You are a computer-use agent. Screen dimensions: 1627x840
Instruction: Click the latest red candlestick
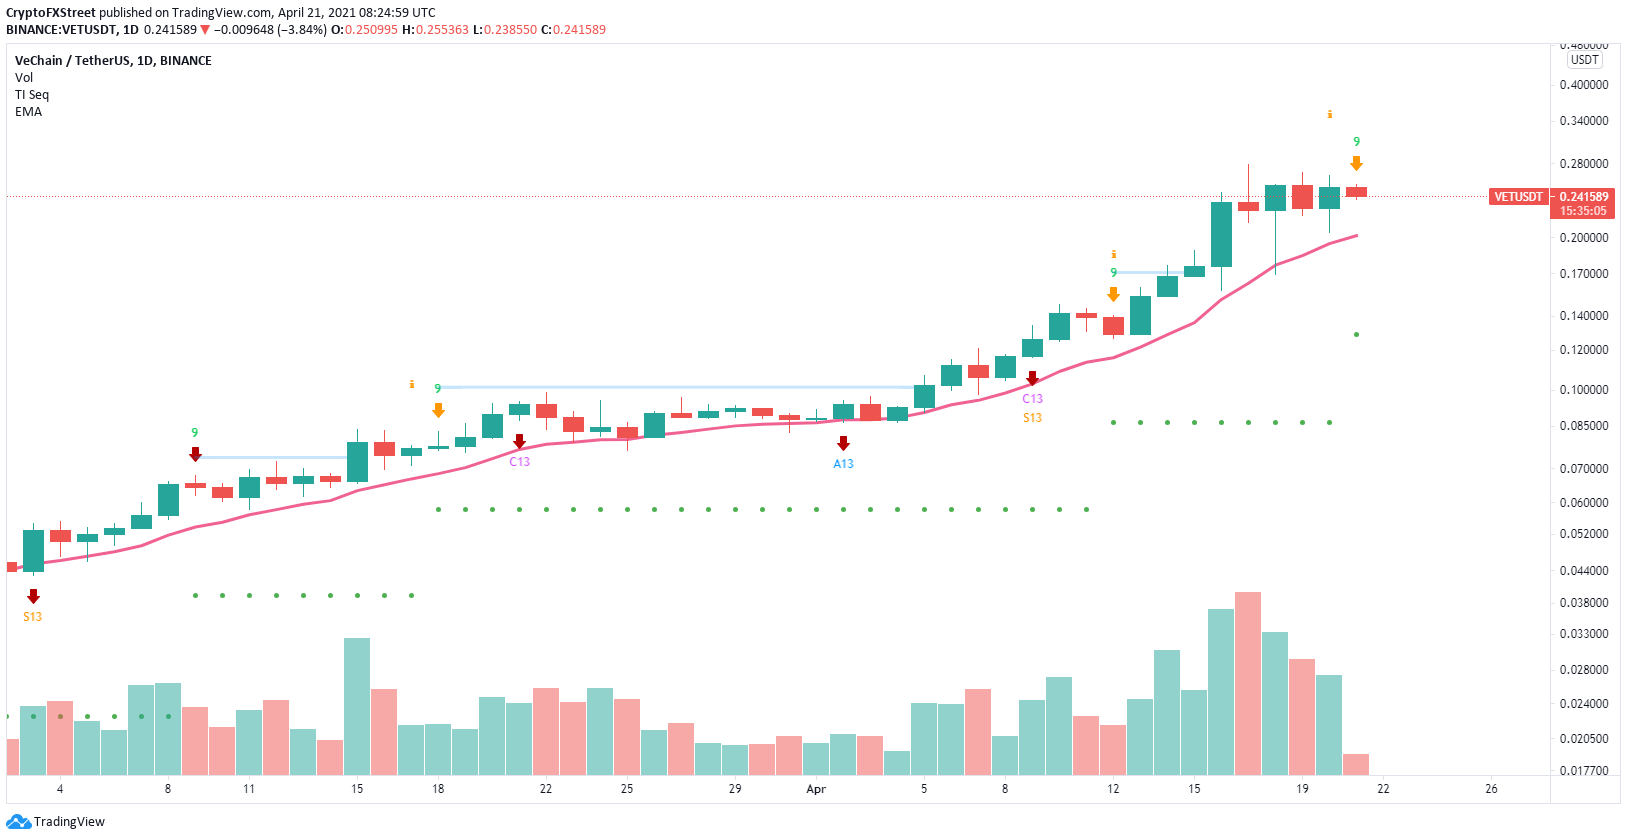(x=1356, y=192)
